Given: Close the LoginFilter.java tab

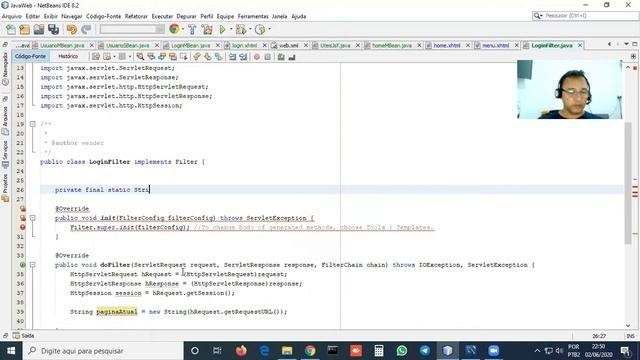Looking at the screenshot, I should [x=580, y=45].
